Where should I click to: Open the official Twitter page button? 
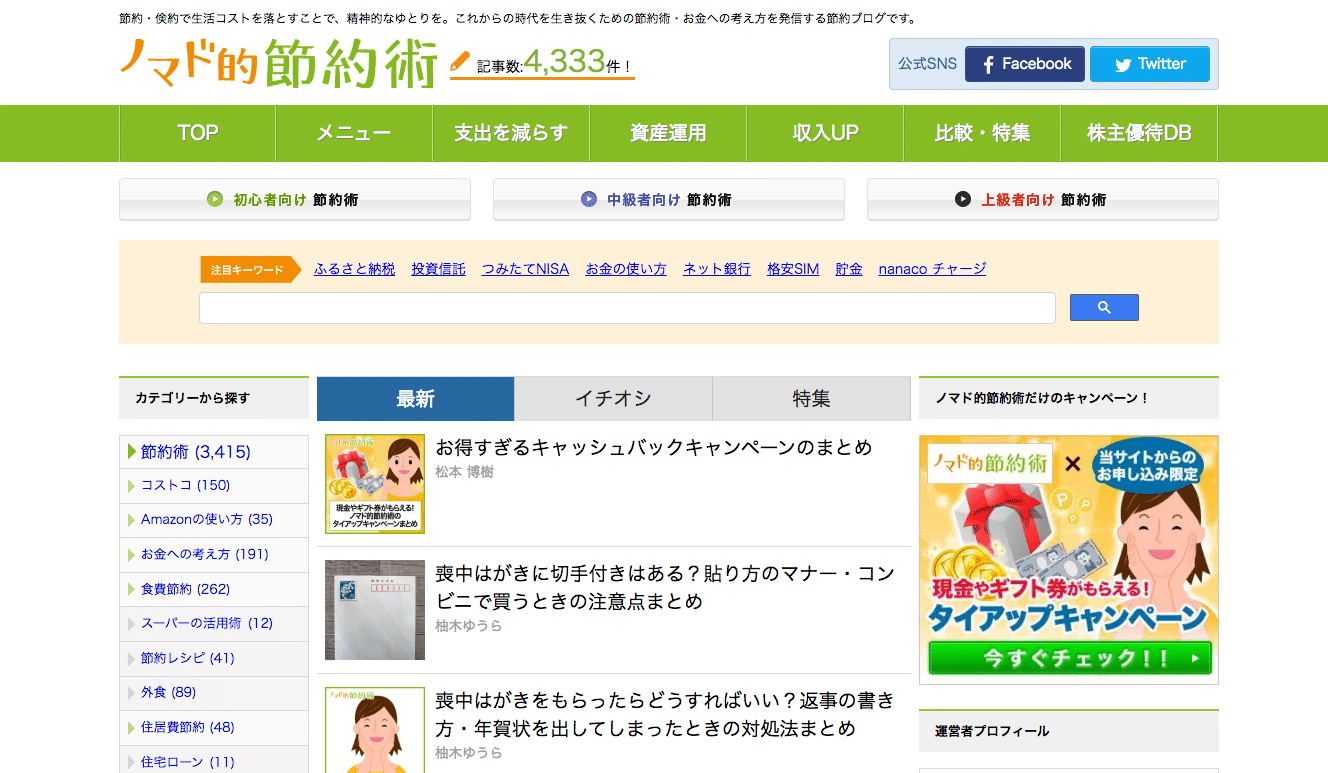tap(1150, 64)
